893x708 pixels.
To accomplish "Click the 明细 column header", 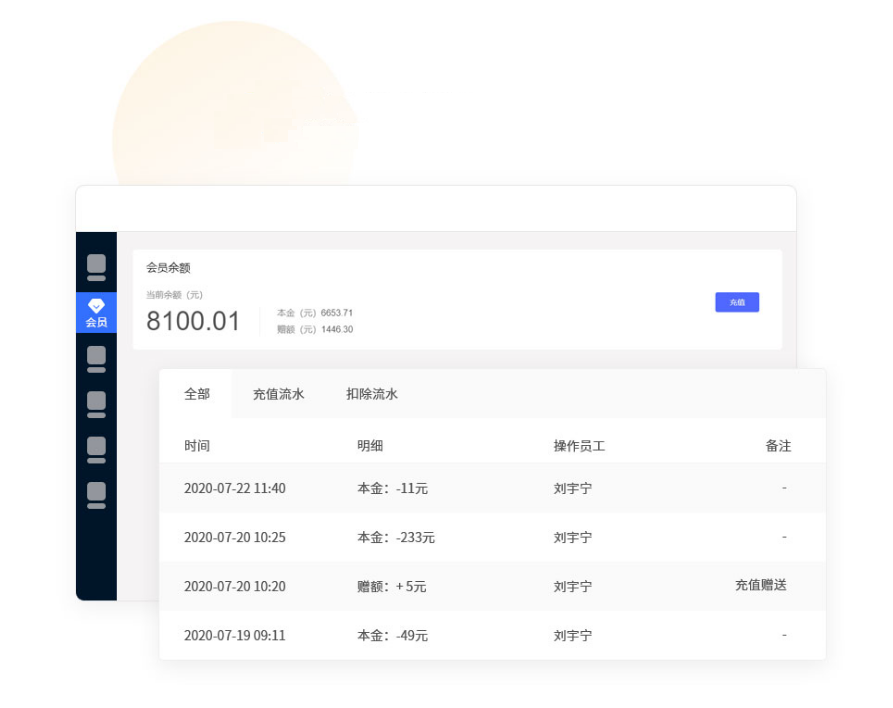I will (370, 445).
